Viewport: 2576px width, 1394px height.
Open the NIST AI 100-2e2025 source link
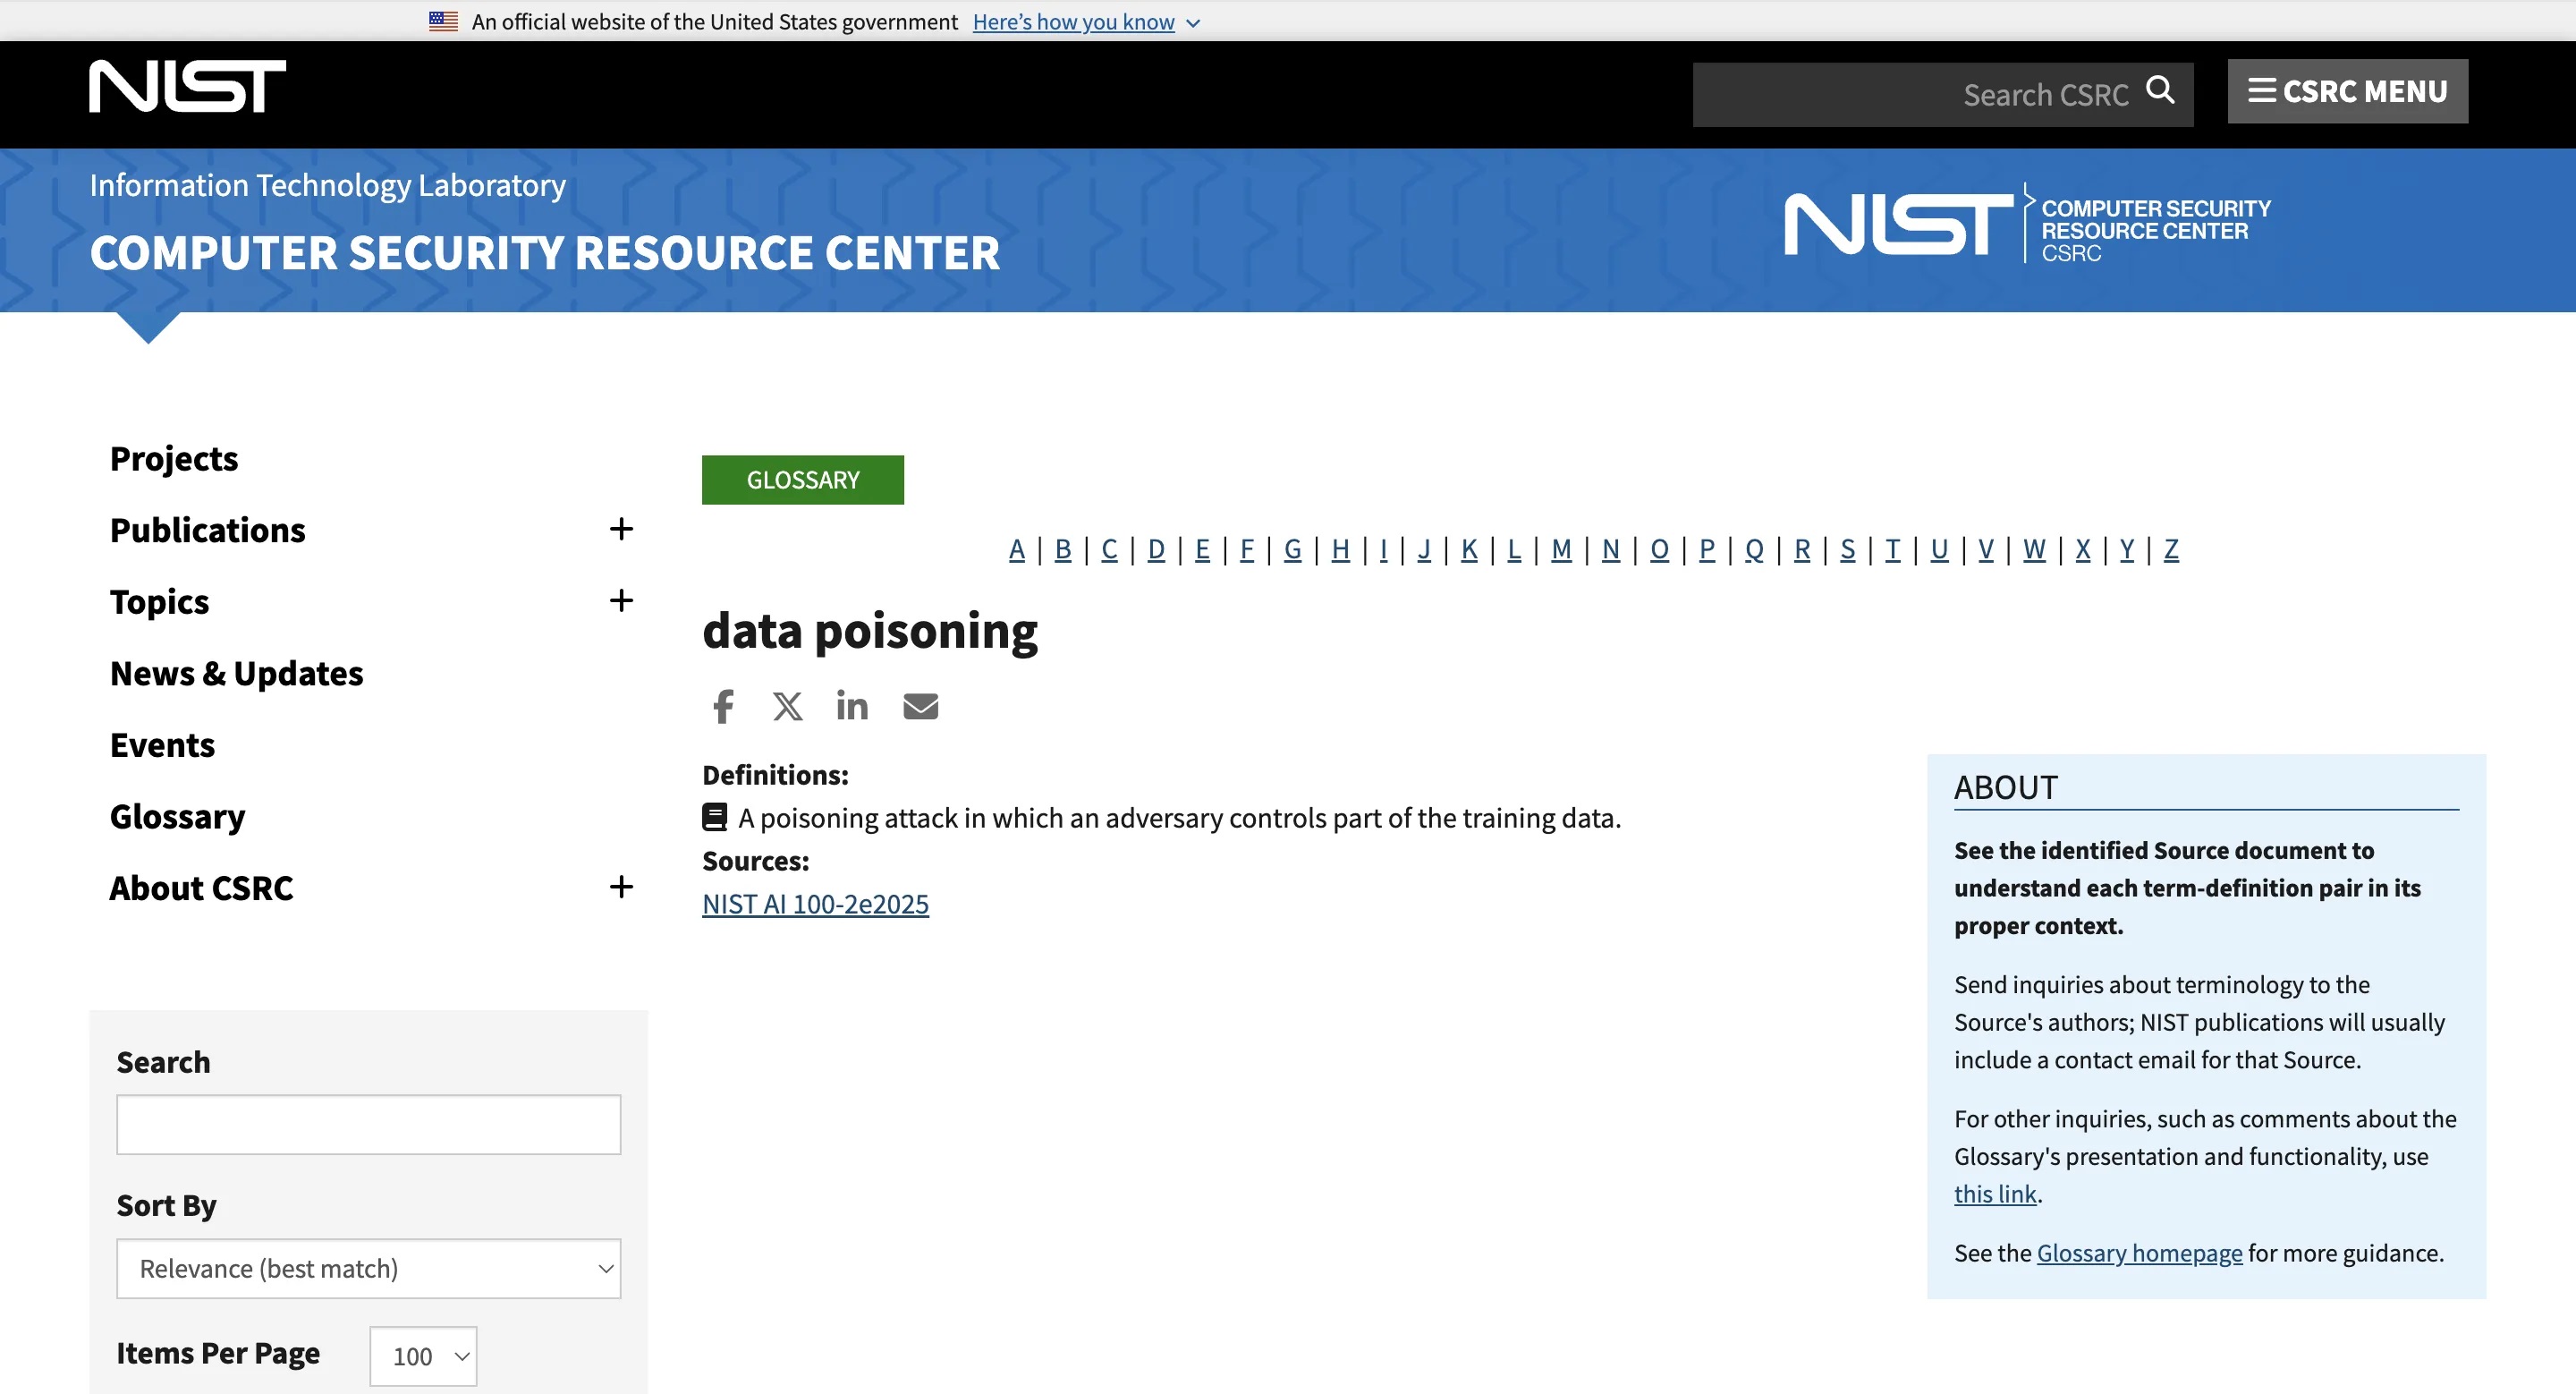[x=815, y=904]
